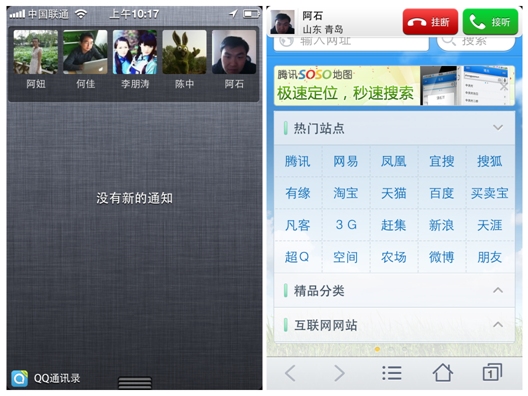The image size is (528, 396).
Task: Open the 腾讯 site link
Action: coord(298,161)
